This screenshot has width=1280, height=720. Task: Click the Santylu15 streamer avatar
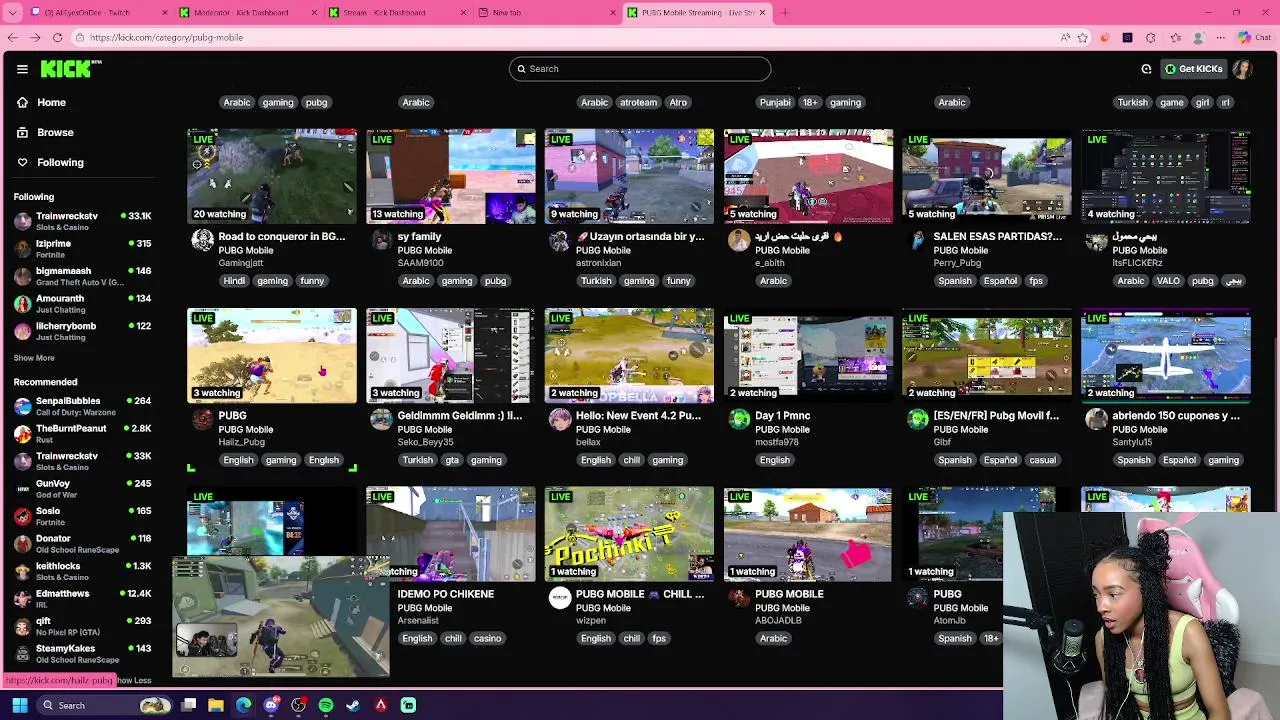pyautogui.click(x=1097, y=419)
